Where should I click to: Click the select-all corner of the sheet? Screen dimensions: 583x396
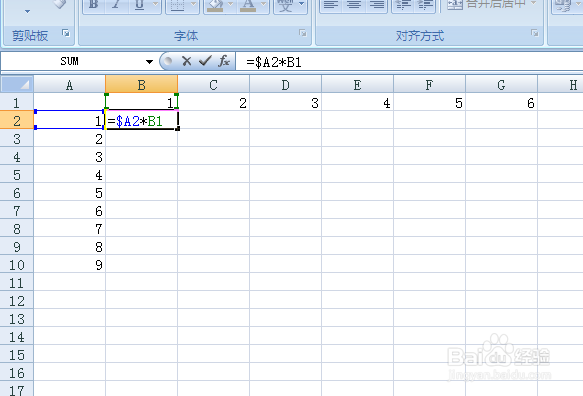[17, 84]
